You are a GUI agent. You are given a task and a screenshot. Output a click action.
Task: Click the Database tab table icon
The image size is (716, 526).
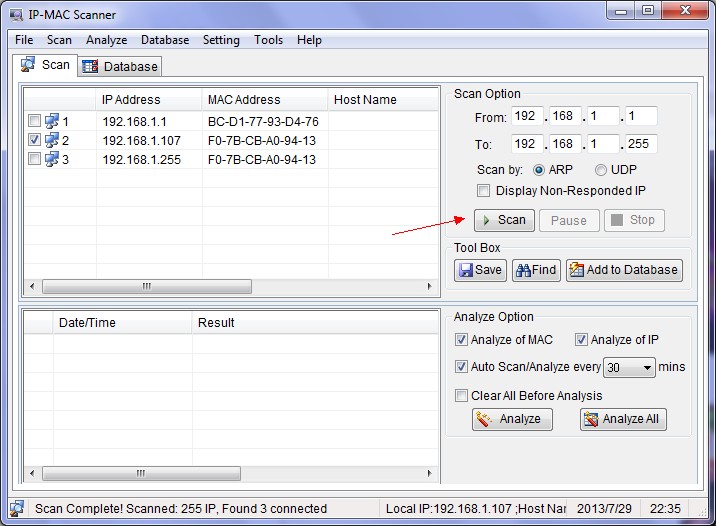click(90, 66)
